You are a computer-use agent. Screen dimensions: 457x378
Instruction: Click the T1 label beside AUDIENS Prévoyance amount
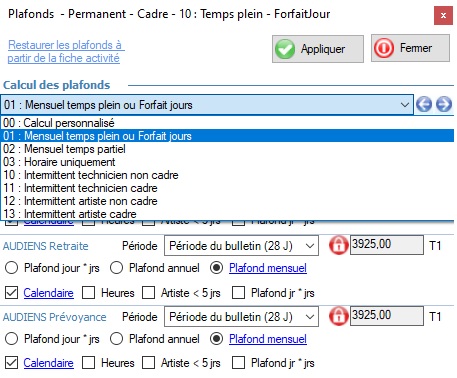point(435,316)
